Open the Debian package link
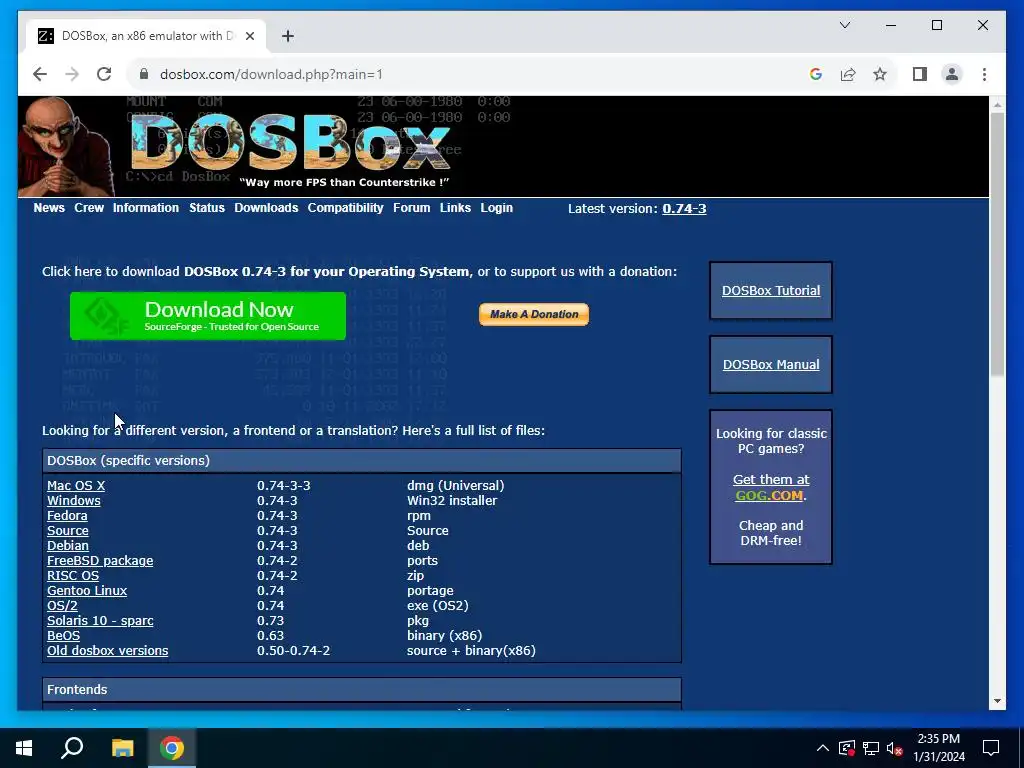Viewport: 1024px width, 768px height. coord(68,545)
